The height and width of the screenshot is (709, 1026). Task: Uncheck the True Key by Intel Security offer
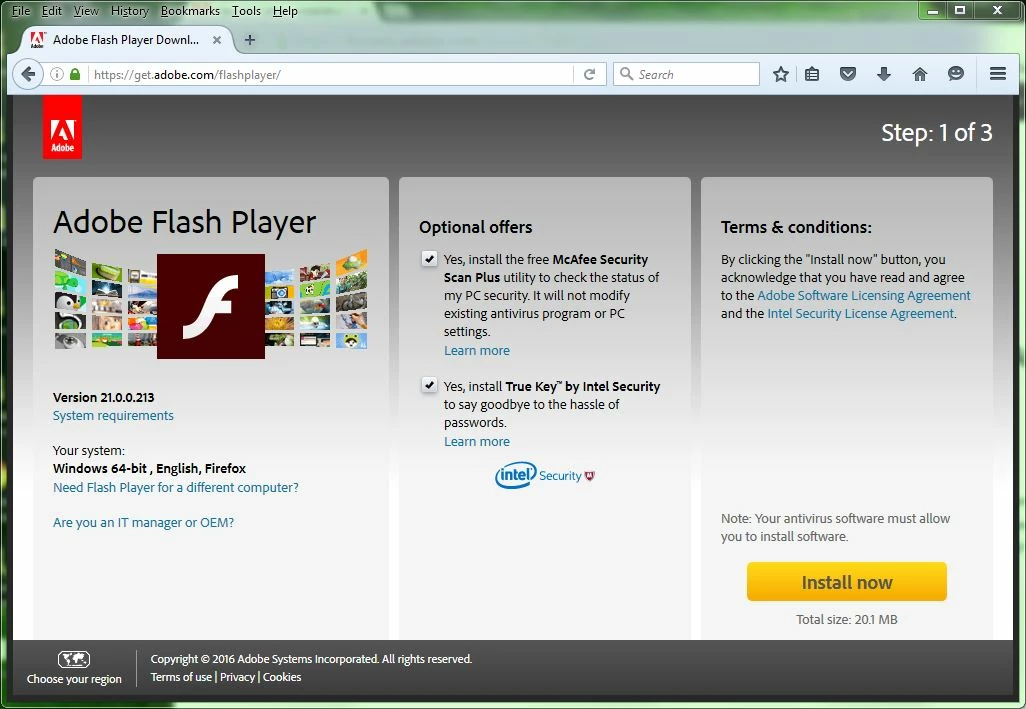(429, 385)
